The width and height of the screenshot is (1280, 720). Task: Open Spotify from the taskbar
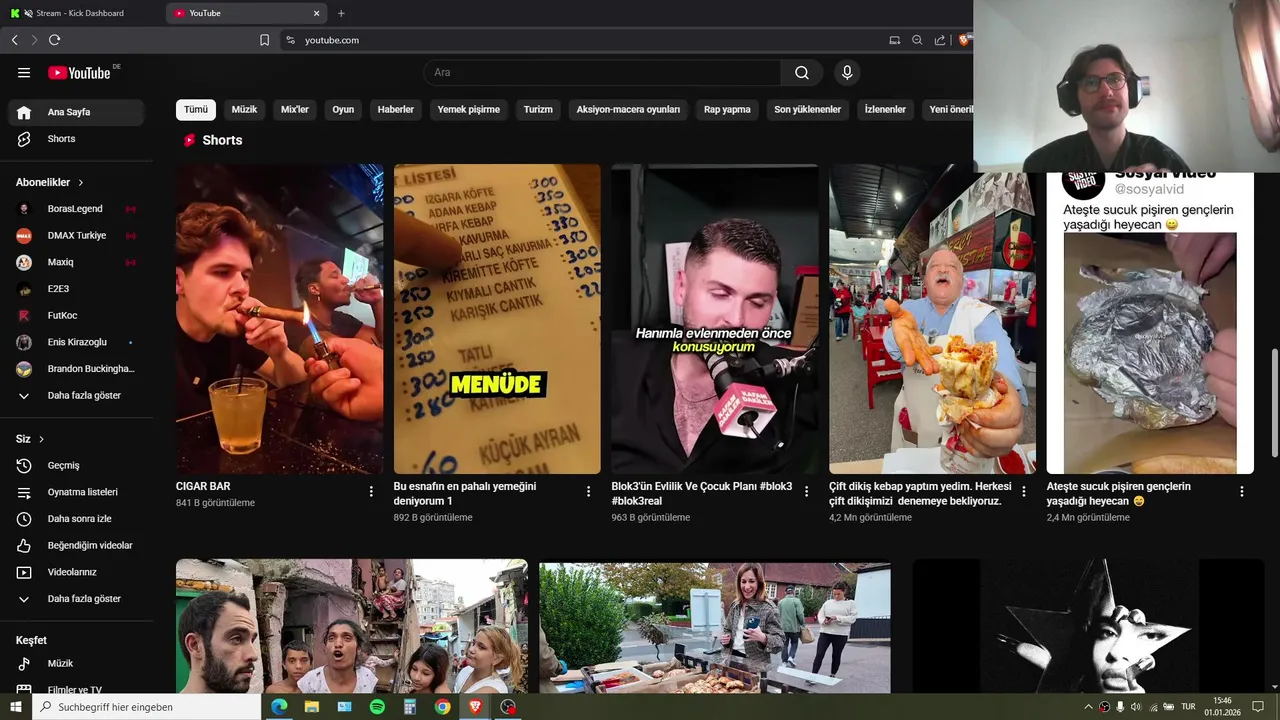(x=377, y=707)
